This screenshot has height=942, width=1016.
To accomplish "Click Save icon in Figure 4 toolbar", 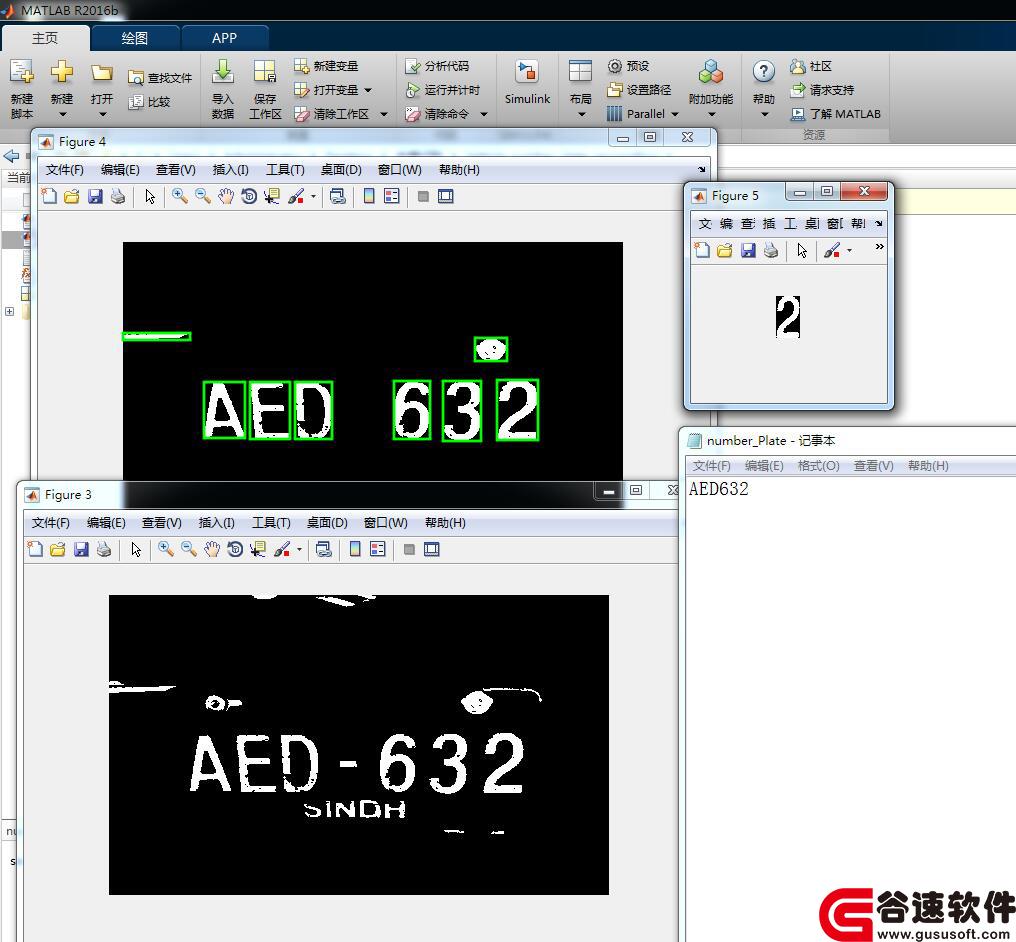I will point(95,196).
